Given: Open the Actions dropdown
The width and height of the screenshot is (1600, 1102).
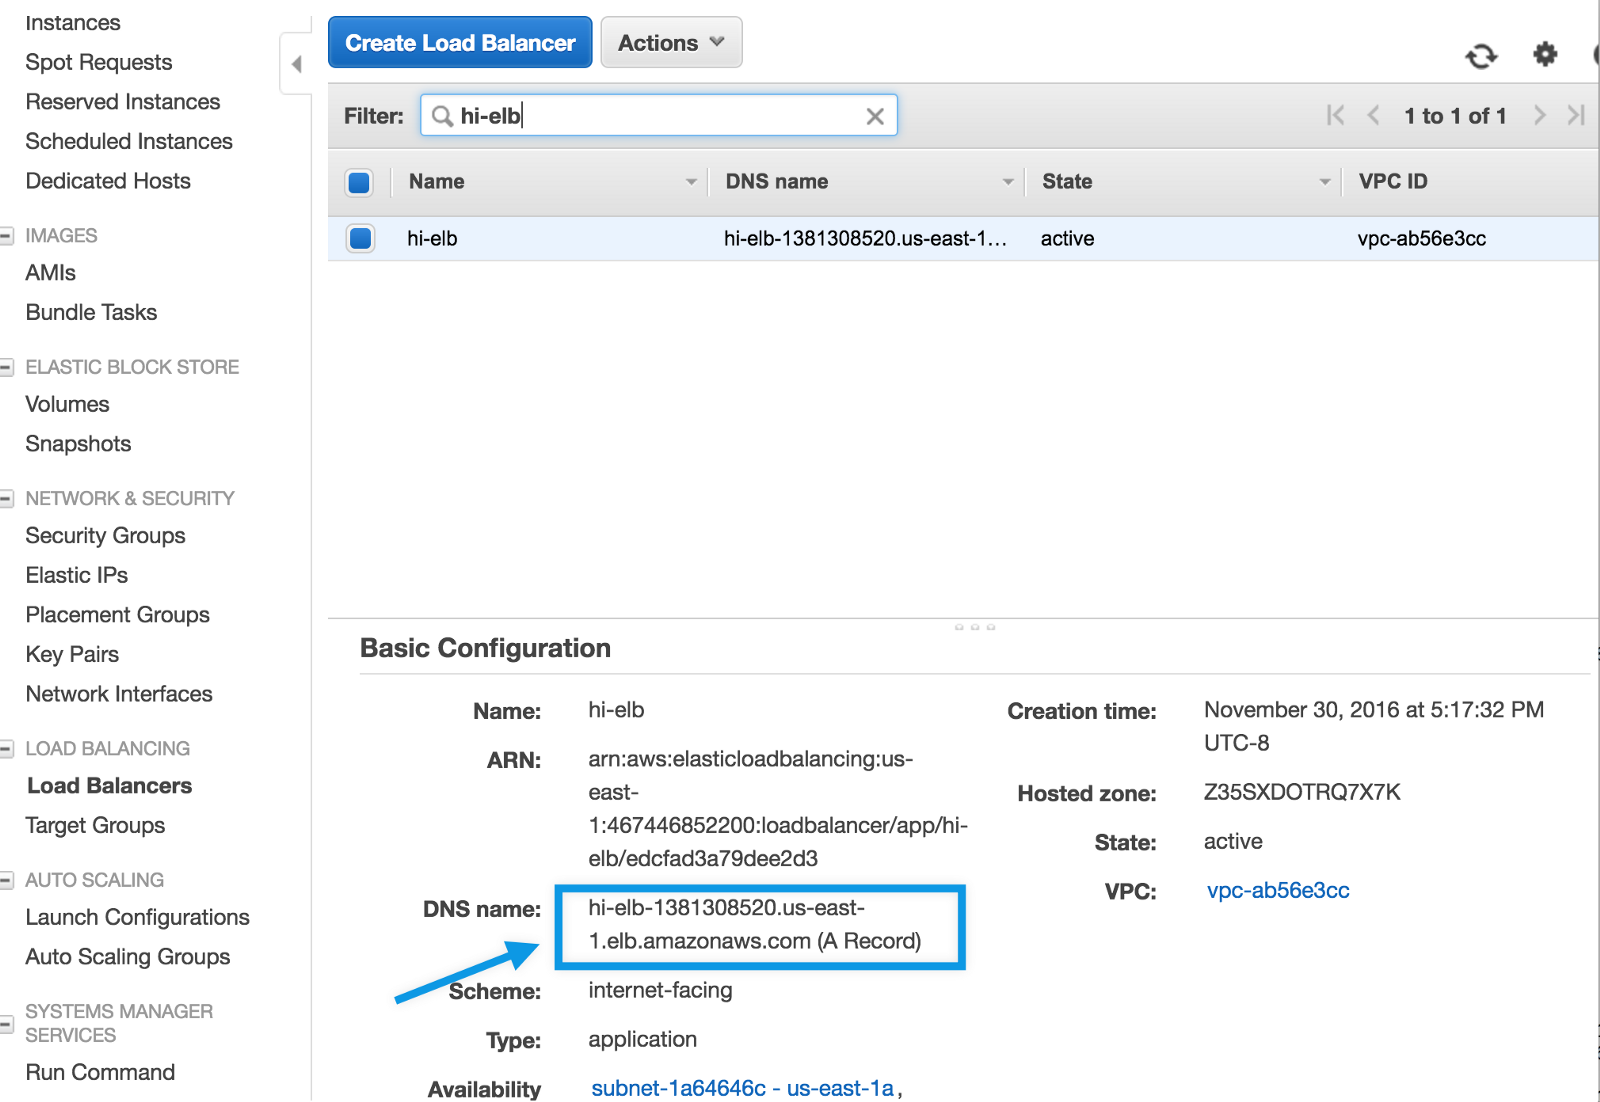Looking at the screenshot, I should tap(671, 43).
